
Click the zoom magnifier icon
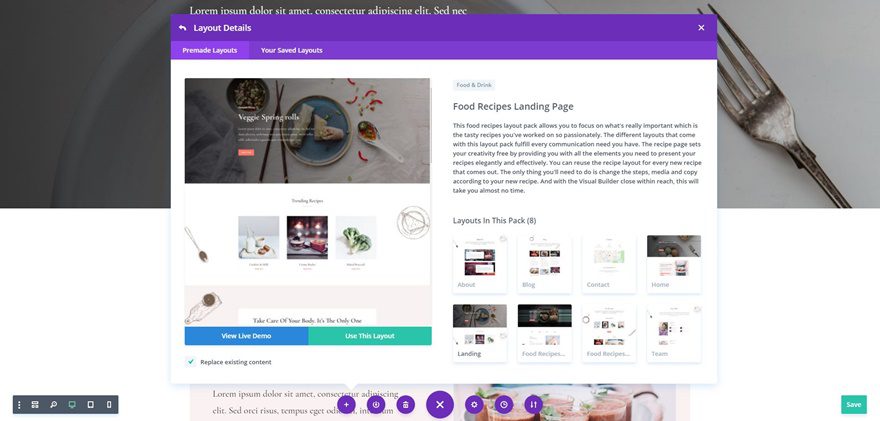coord(53,405)
